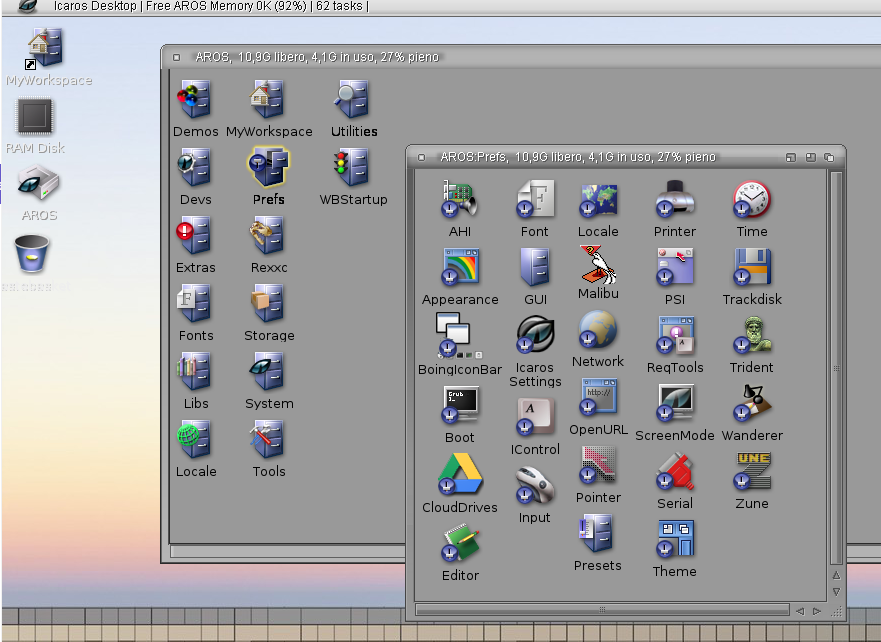
Task: Click the zoom gadget of AROS:Prefs window
Action: pyautogui.click(x=810, y=157)
